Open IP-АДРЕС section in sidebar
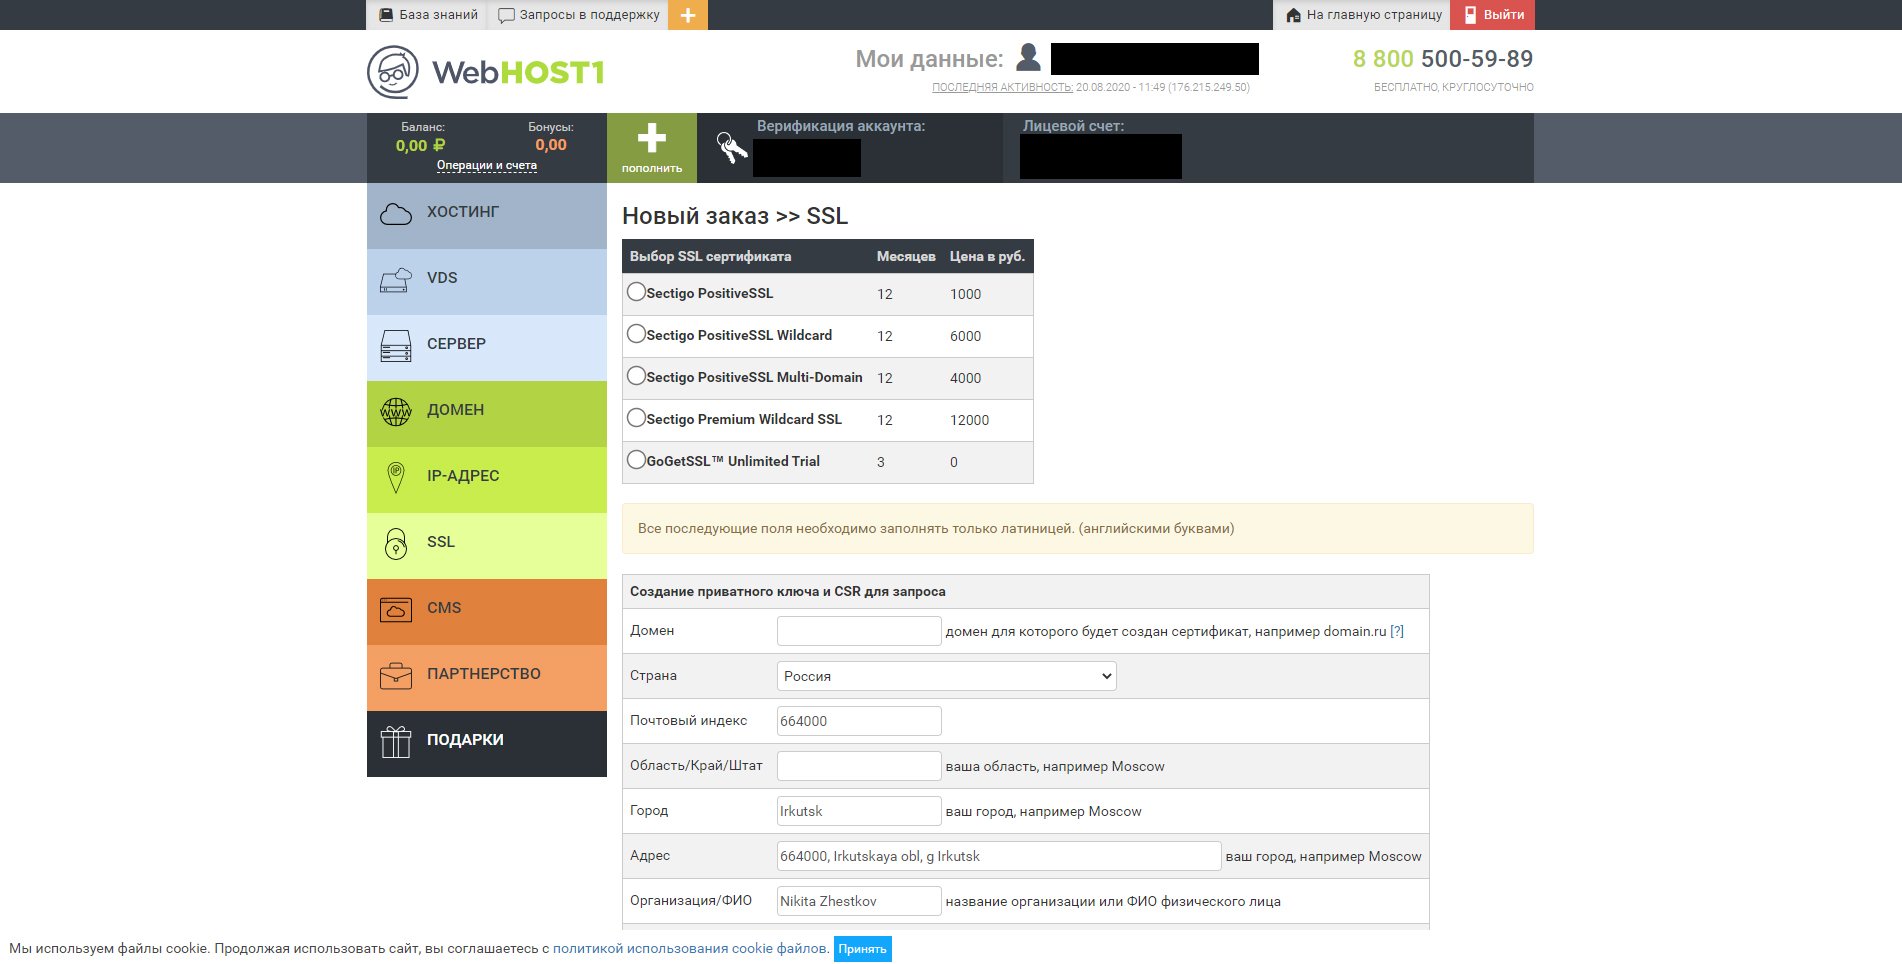 pos(487,480)
